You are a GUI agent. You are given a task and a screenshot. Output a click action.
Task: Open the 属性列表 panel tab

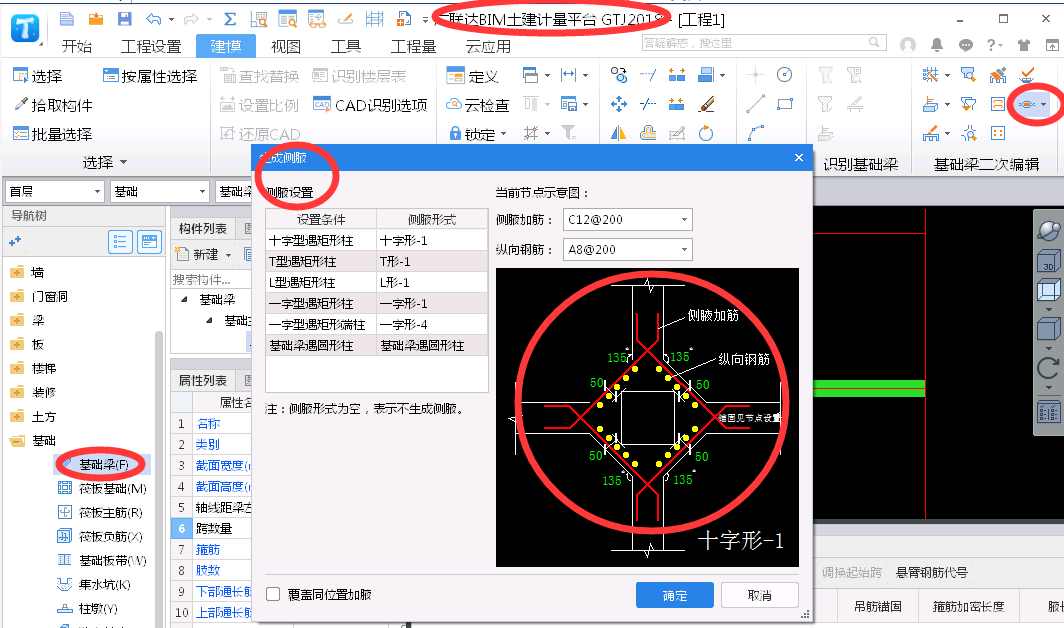point(203,380)
